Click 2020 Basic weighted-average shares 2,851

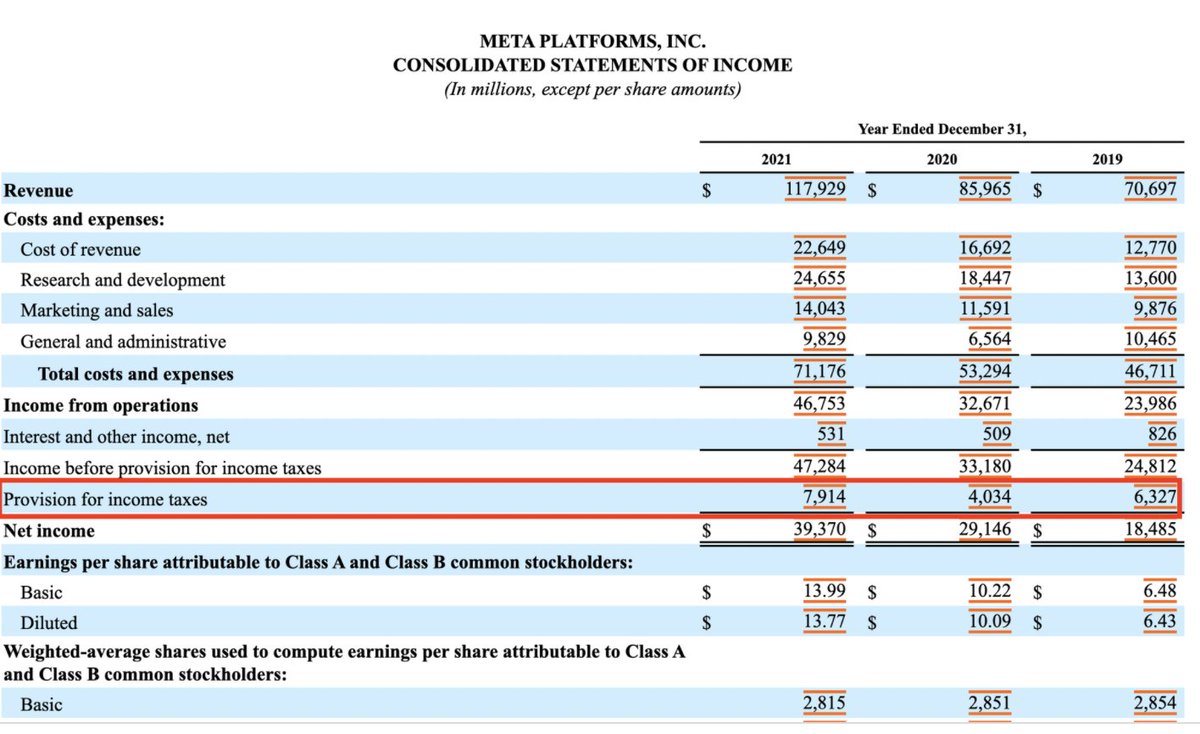990,703
